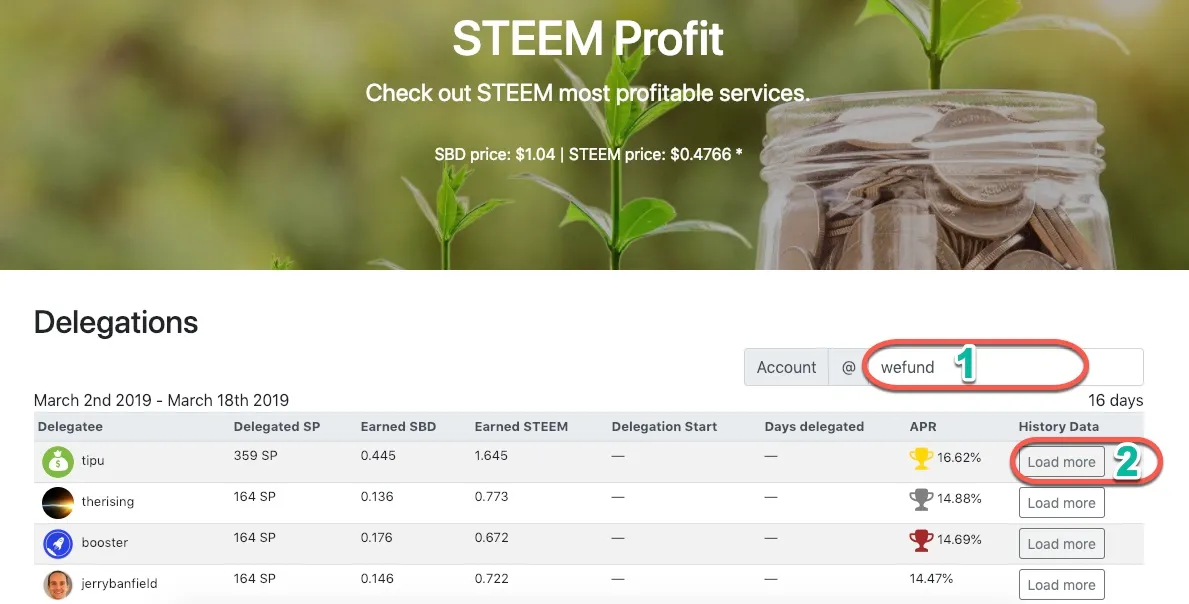The image size is (1189, 604).
Task: Click jerrybanfield's earned STEEM value 0.722
Action: pos(491,579)
